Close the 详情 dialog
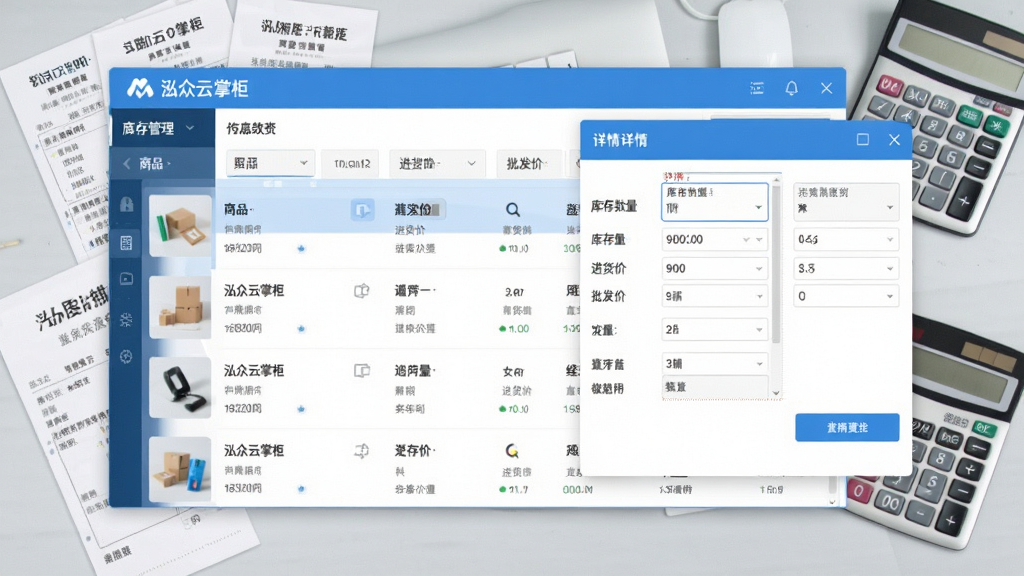Image resolution: width=1024 pixels, height=576 pixels. click(x=894, y=140)
